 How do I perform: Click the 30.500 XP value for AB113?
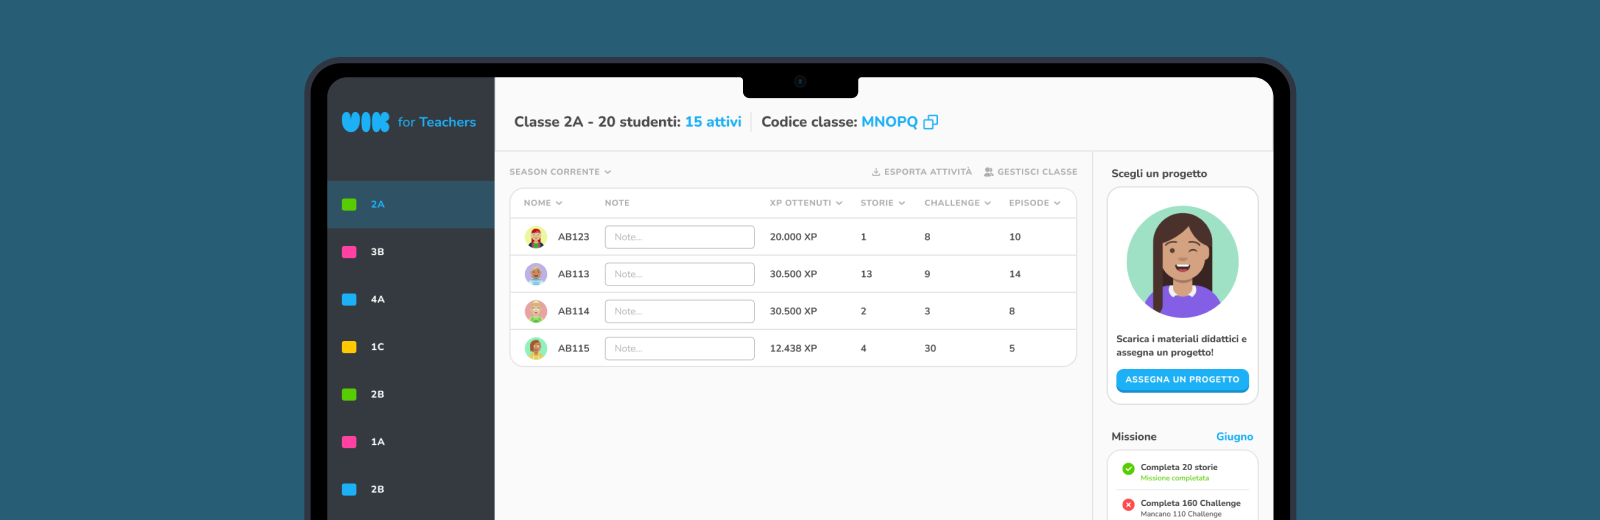[x=793, y=274]
